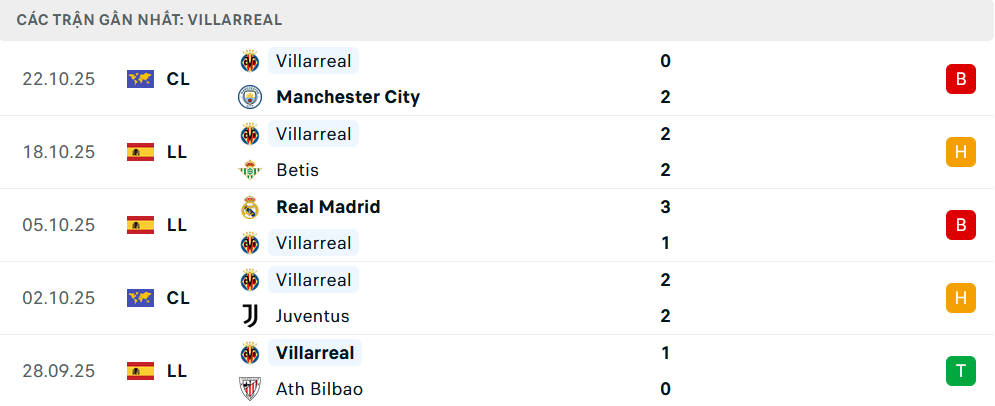Select the 18.10.25 match date
This screenshot has height=406, width=995.
pyautogui.click(x=58, y=152)
